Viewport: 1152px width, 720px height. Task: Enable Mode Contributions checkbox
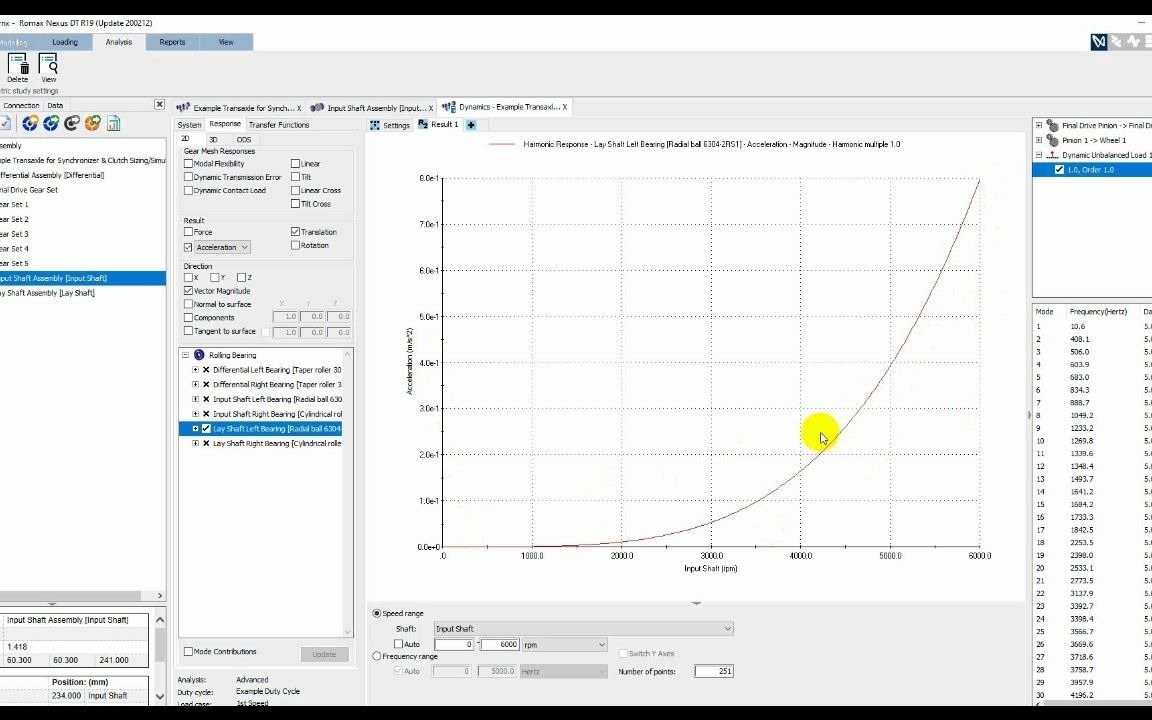tap(188, 652)
